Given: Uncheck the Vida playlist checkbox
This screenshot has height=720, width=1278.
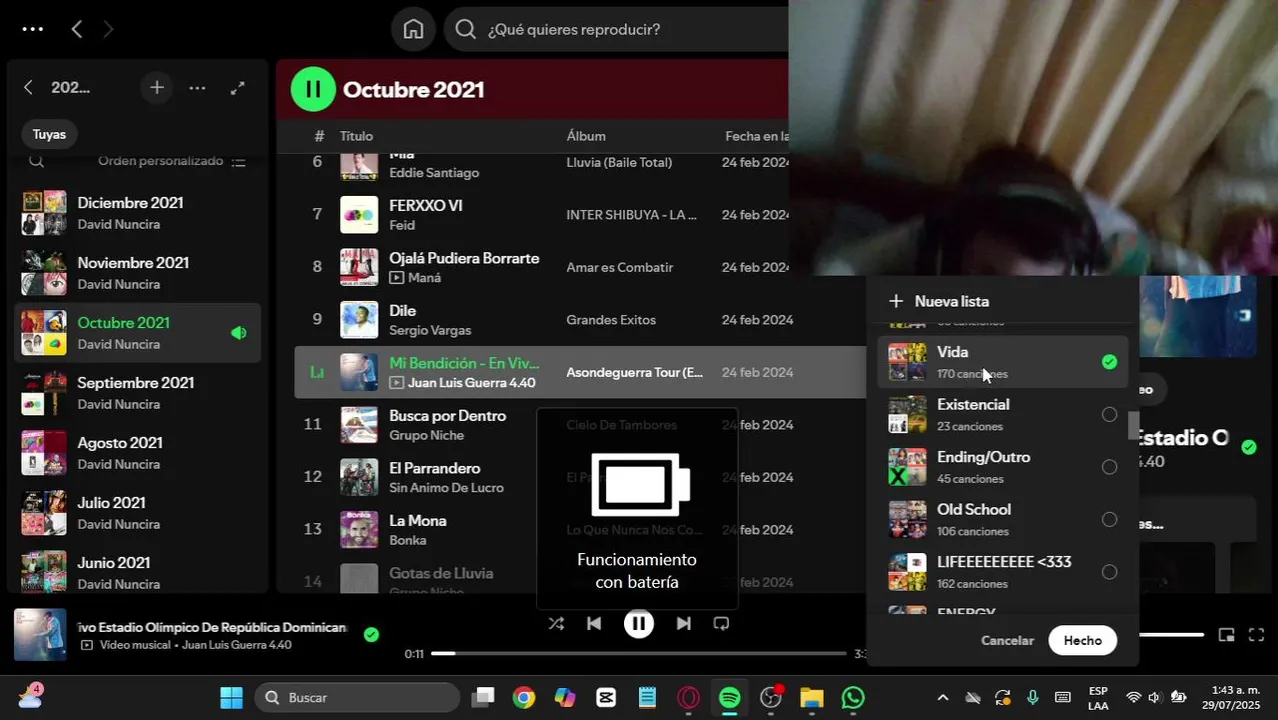Looking at the screenshot, I should [x=1109, y=362].
